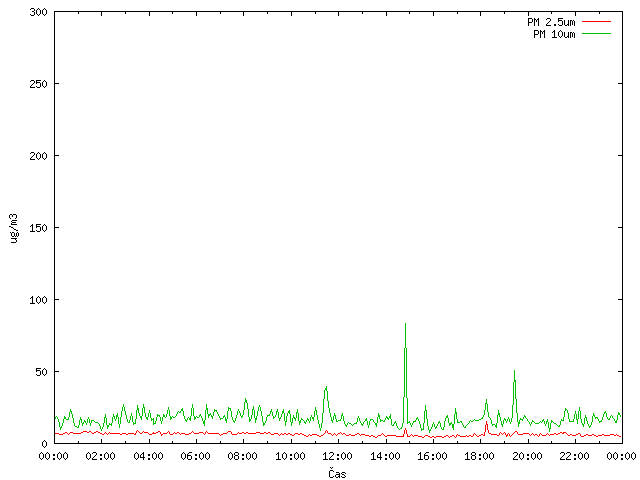640x480 pixels.
Task: Click the 22:00 time label
Action: pyautogui.click(x=574, y=456)
